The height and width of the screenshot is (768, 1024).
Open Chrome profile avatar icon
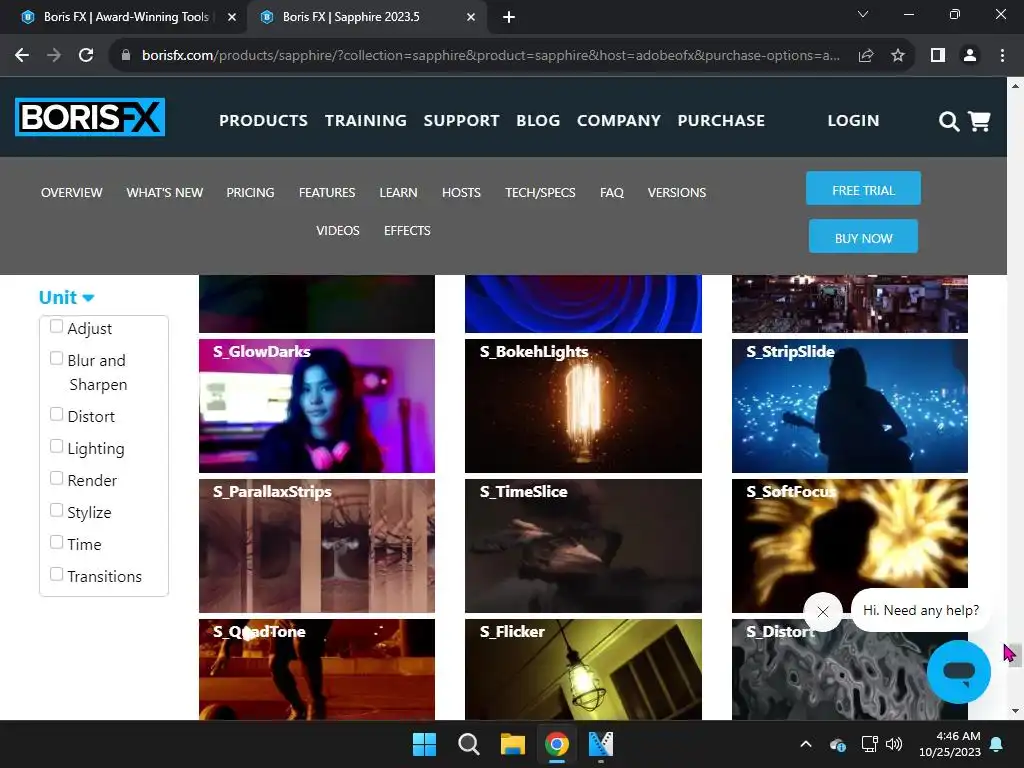970,56
